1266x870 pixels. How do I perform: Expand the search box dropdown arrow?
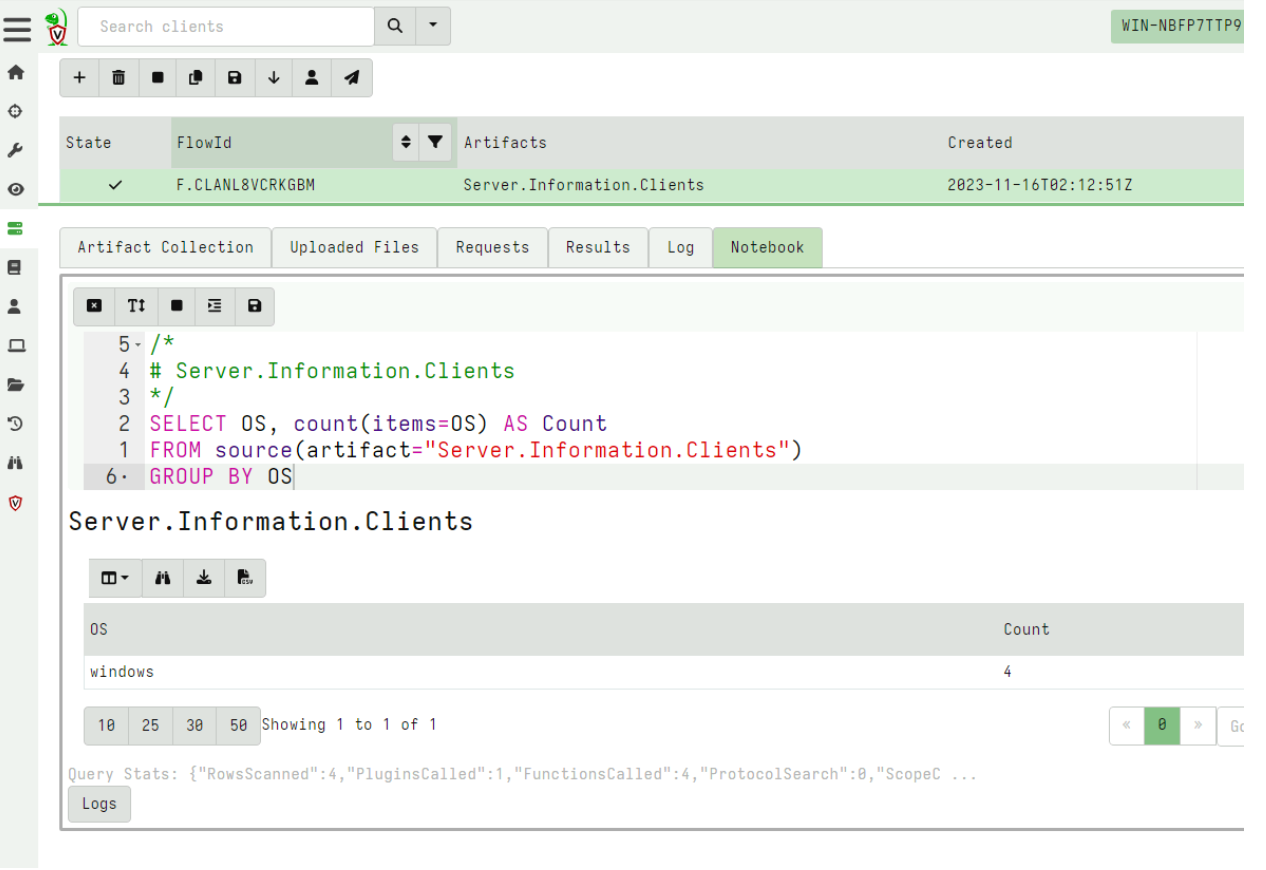pos(433,26)
